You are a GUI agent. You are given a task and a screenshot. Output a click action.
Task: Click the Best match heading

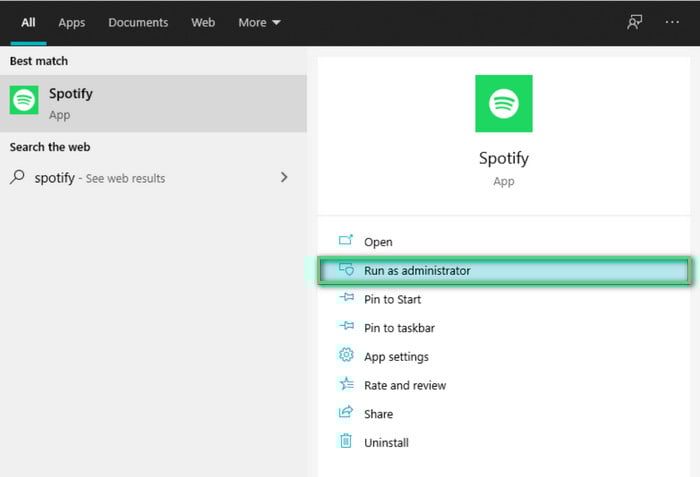39,61
